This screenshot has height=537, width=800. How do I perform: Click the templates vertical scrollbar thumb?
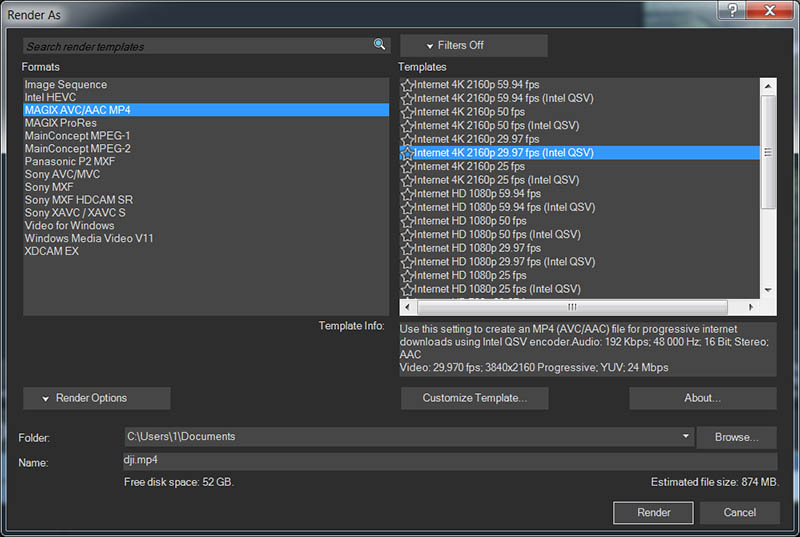point(768,152)
